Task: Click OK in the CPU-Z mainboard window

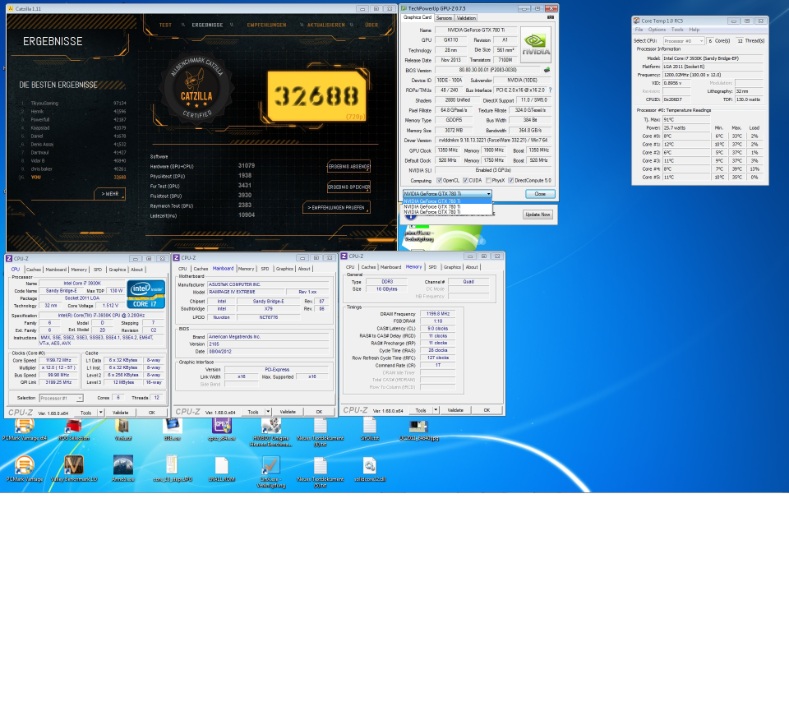Action: coord(319,412)
